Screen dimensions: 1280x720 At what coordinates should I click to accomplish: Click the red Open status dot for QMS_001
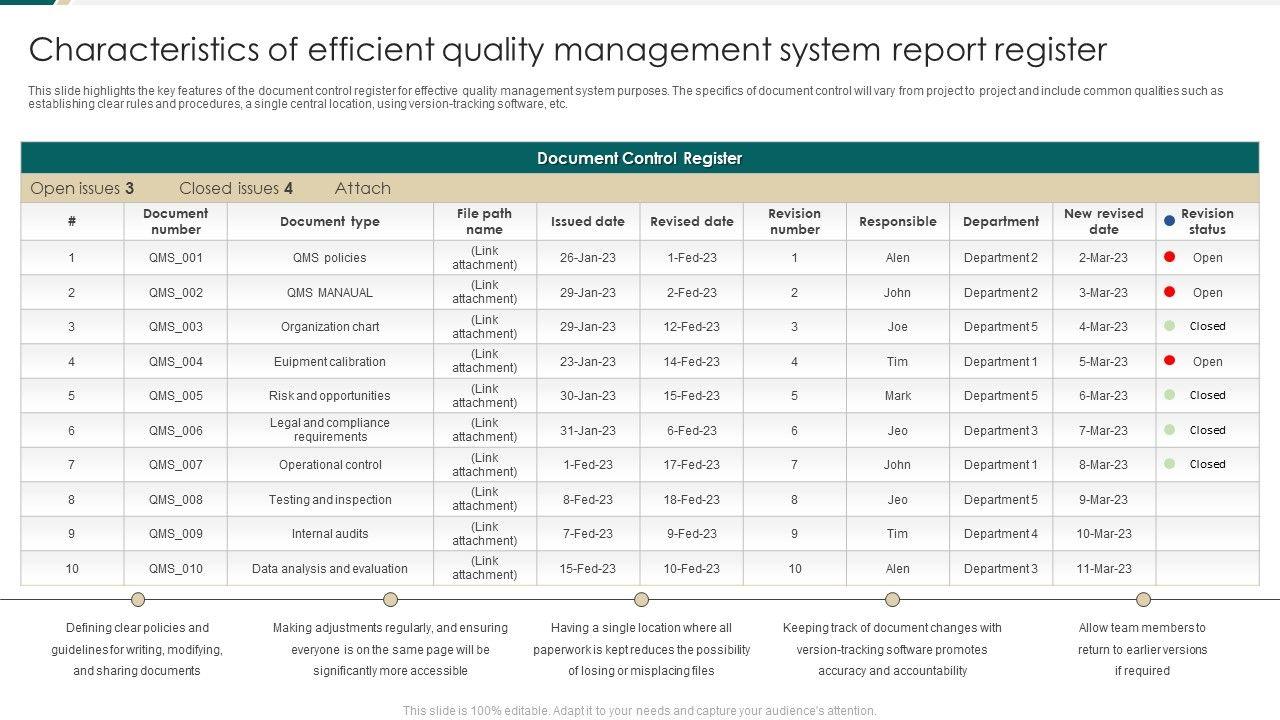coord(1169,257)
